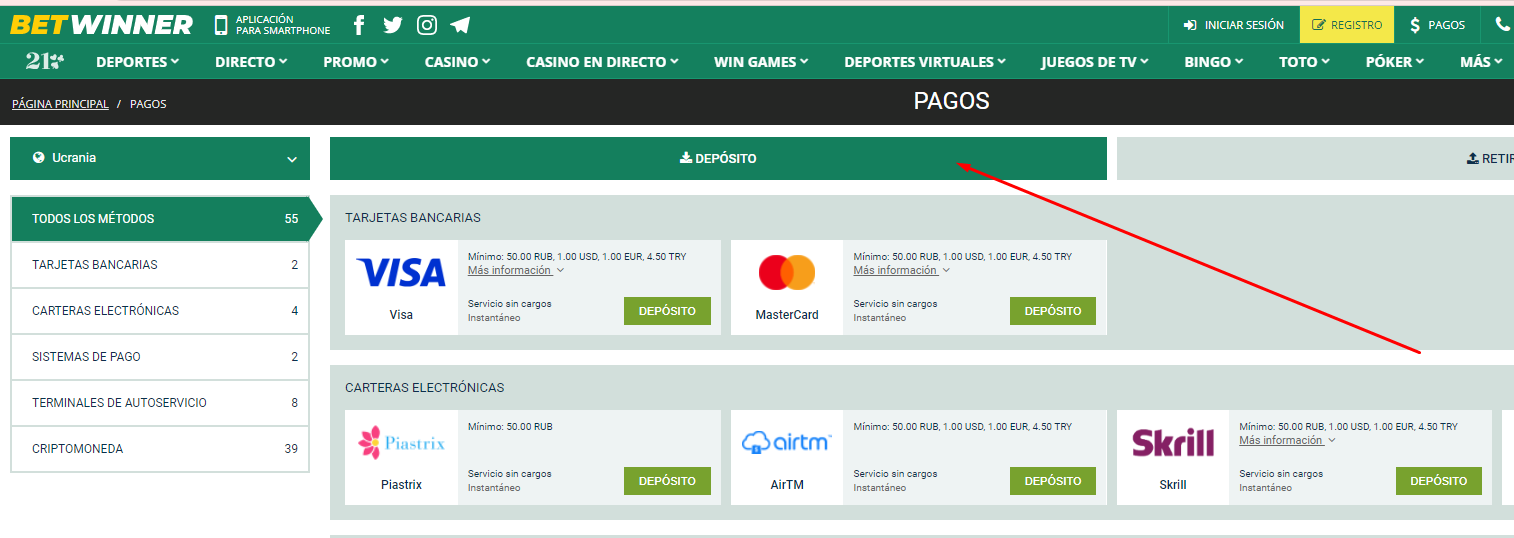Viewport: 1514px width, 538px height.
Task: Select TARJETAS BANCARIAS category
Action: click(x=160, y=265)
